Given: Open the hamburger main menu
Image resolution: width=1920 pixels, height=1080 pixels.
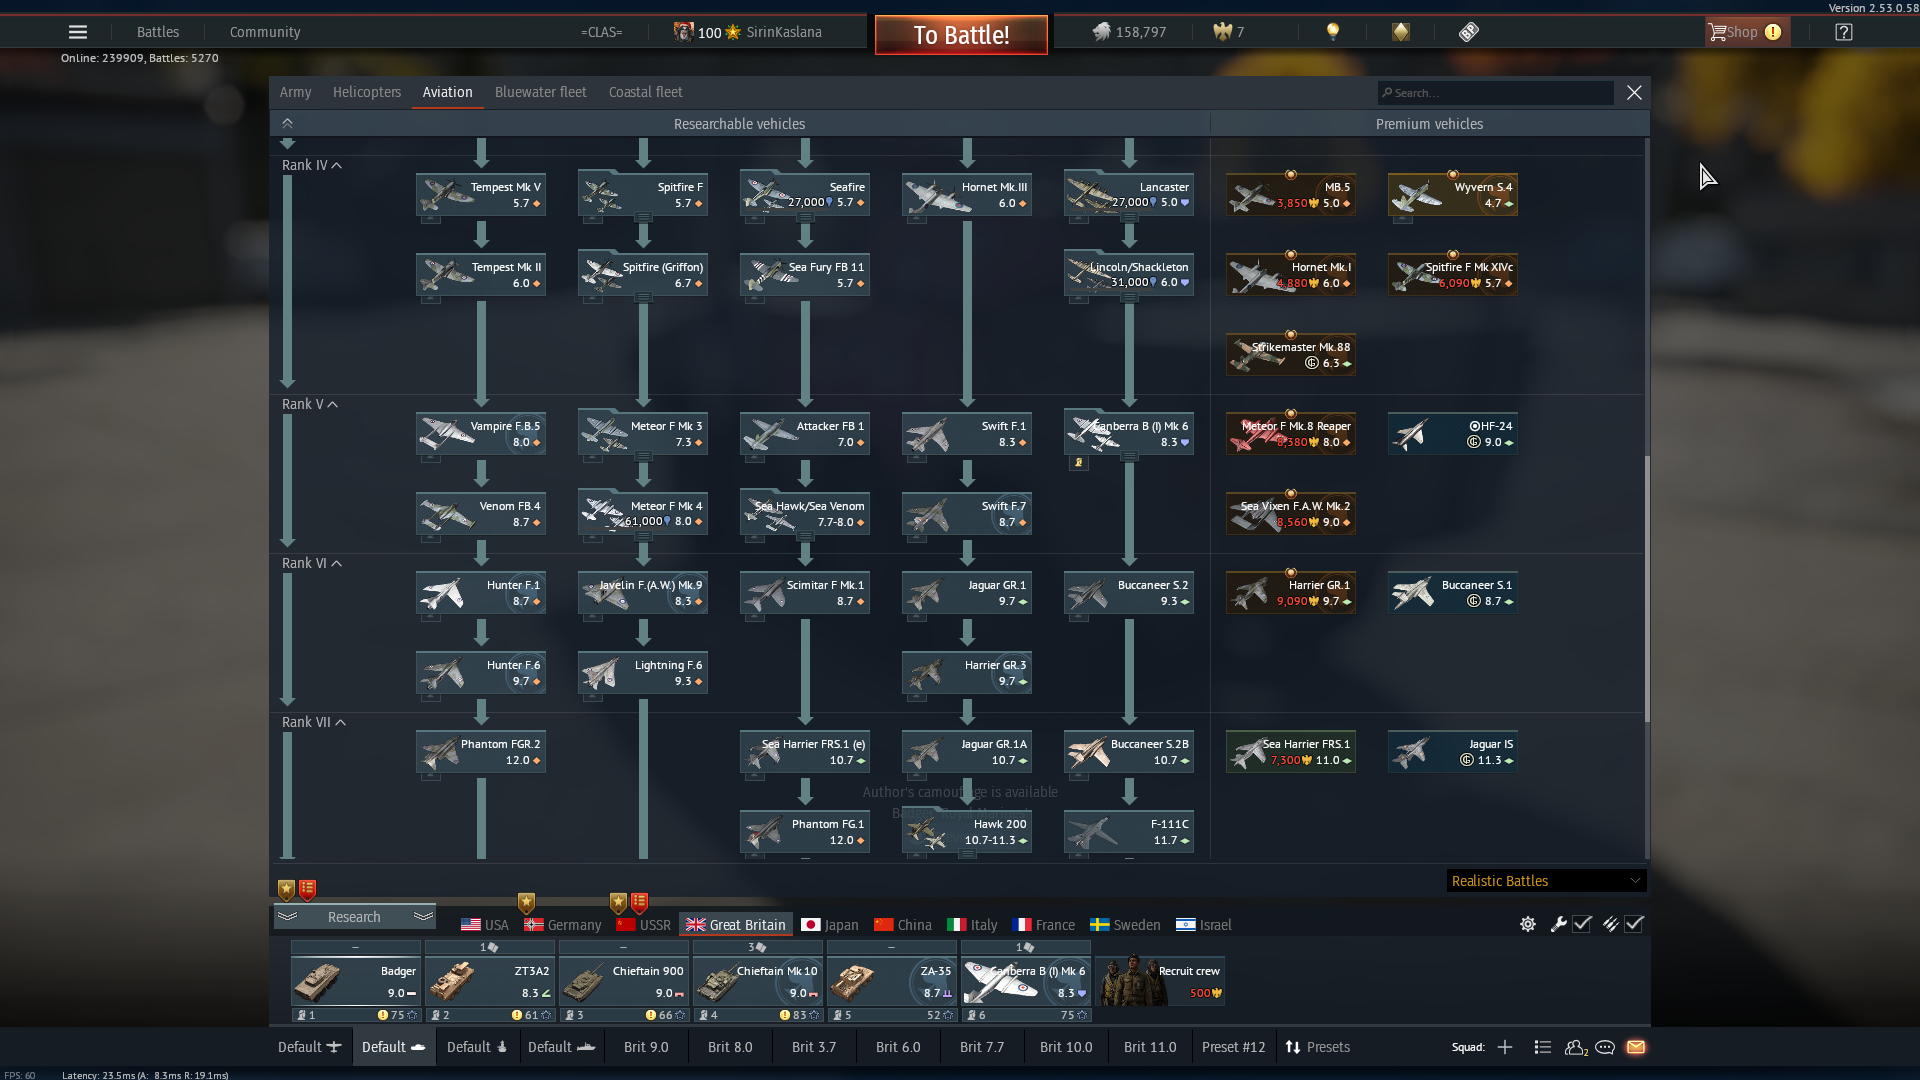Looking at the screenshot, I should pyautogui.click(x=77, y=32).
